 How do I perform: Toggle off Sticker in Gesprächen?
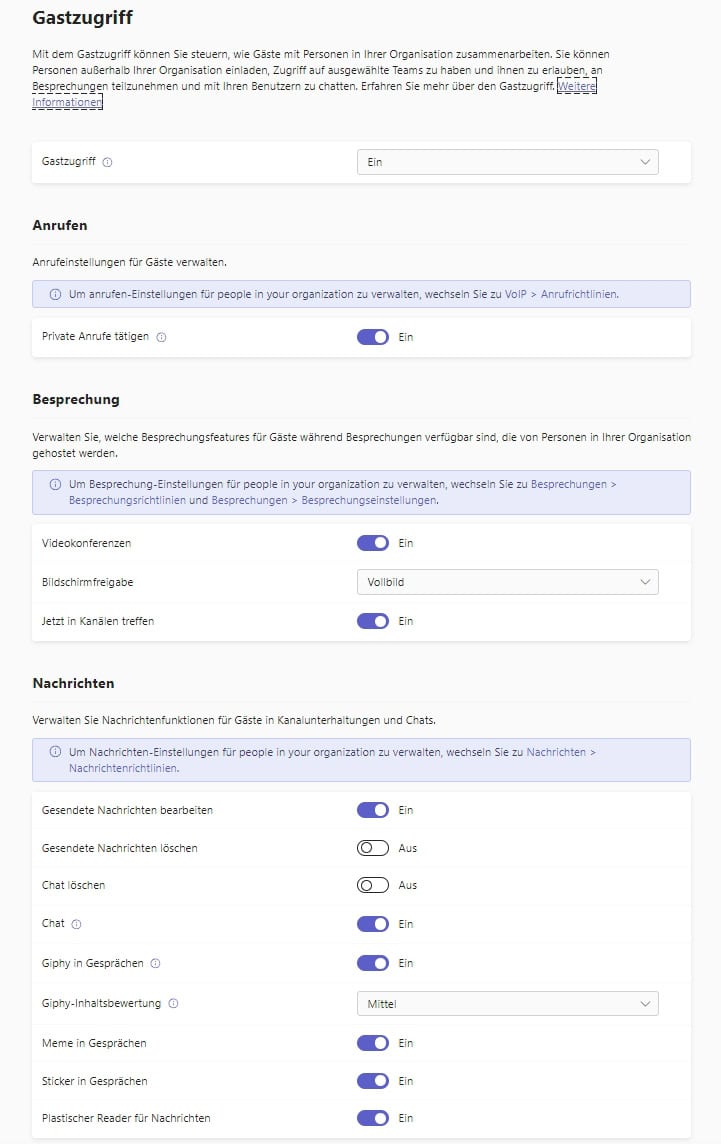[372, 1080]
